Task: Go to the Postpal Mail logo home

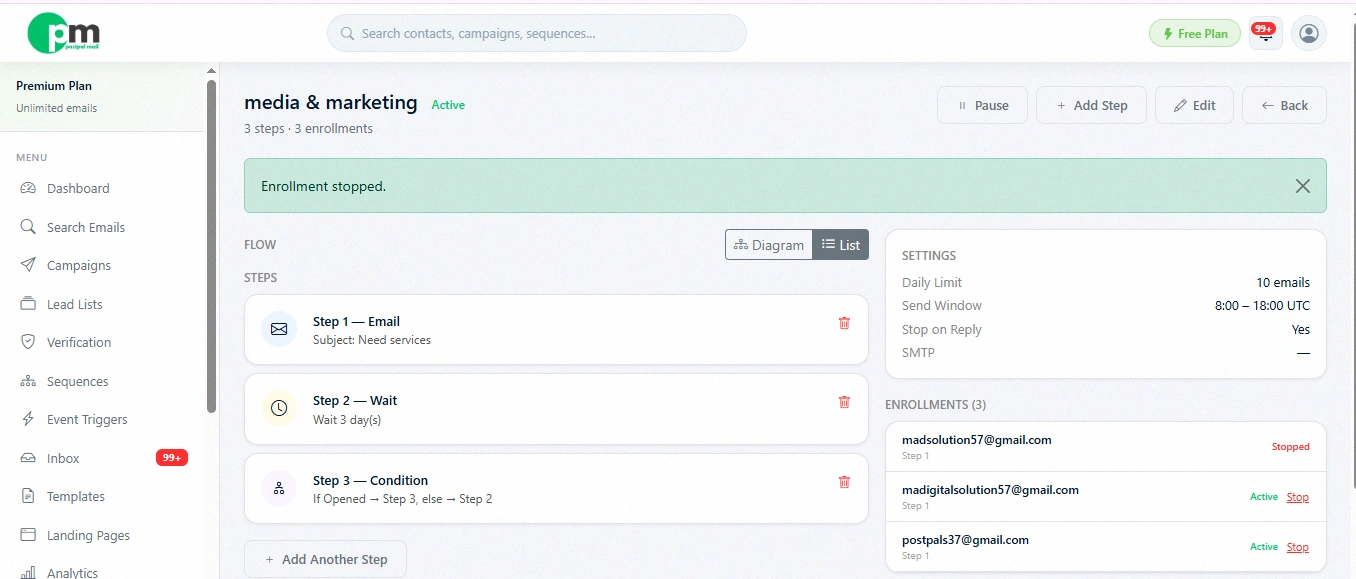Action: tap(63, 33)
